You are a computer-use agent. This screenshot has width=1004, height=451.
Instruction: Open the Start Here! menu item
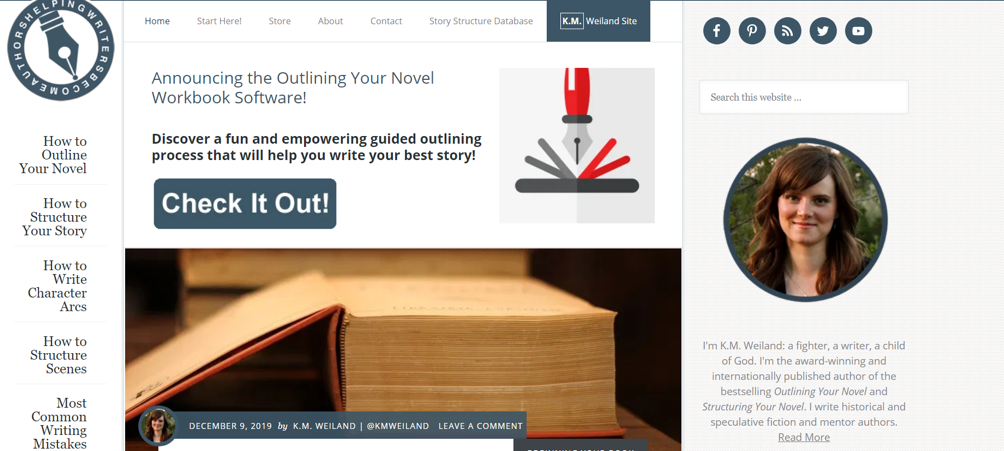[x=219, y=21]
